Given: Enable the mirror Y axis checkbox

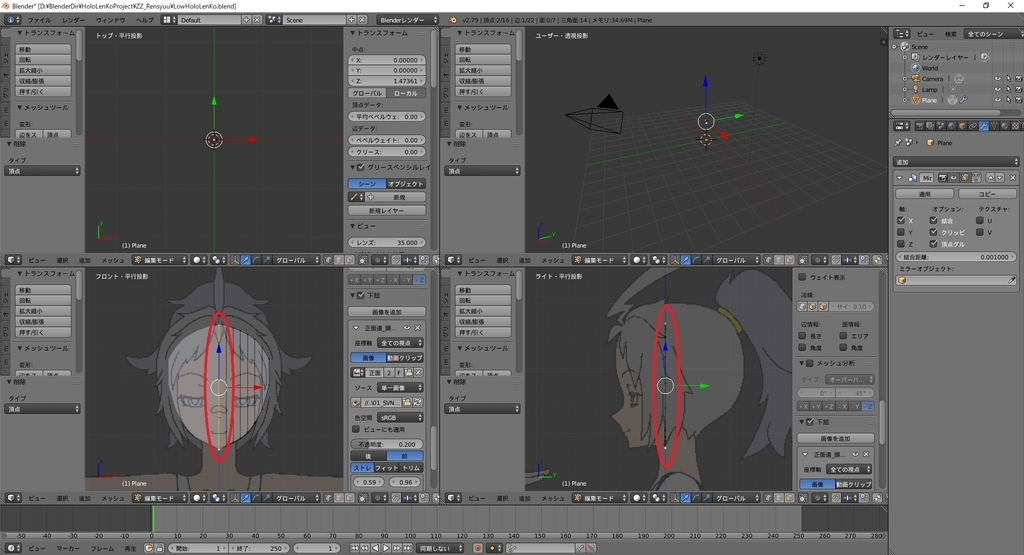Looking at the screenshot, I should [901, 232].
